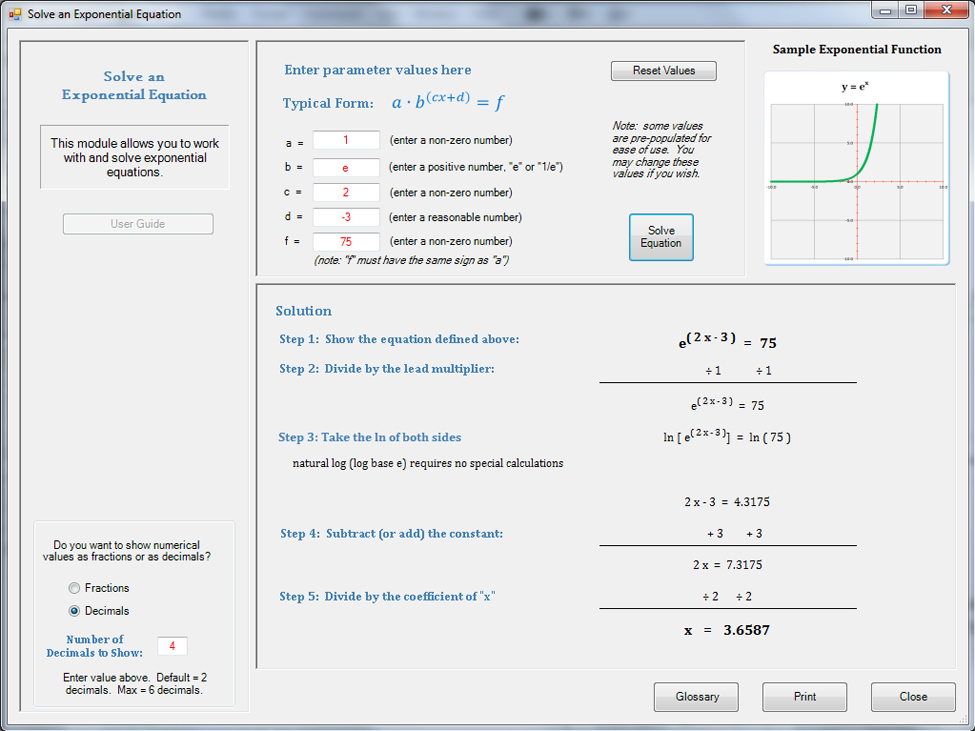Select the Fractions radio button
This screenshot has height=731, width=975.
(74, 588)
